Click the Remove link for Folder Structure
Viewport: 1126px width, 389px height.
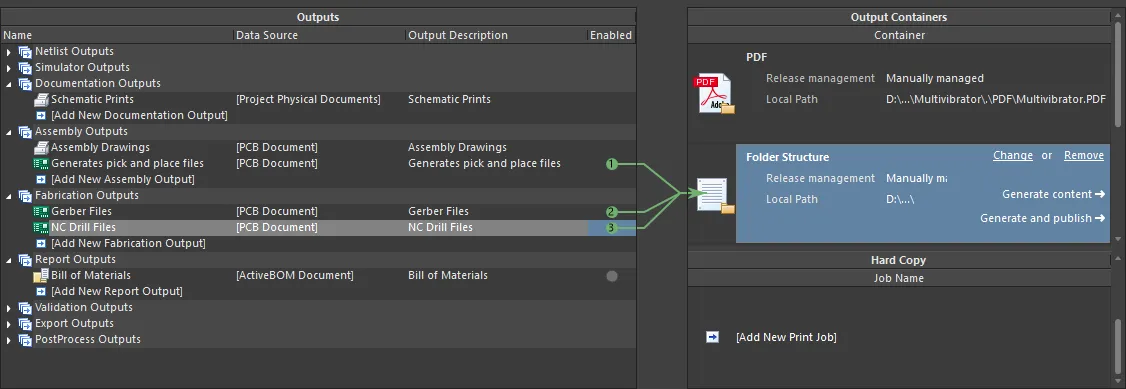click(1084, 156)
